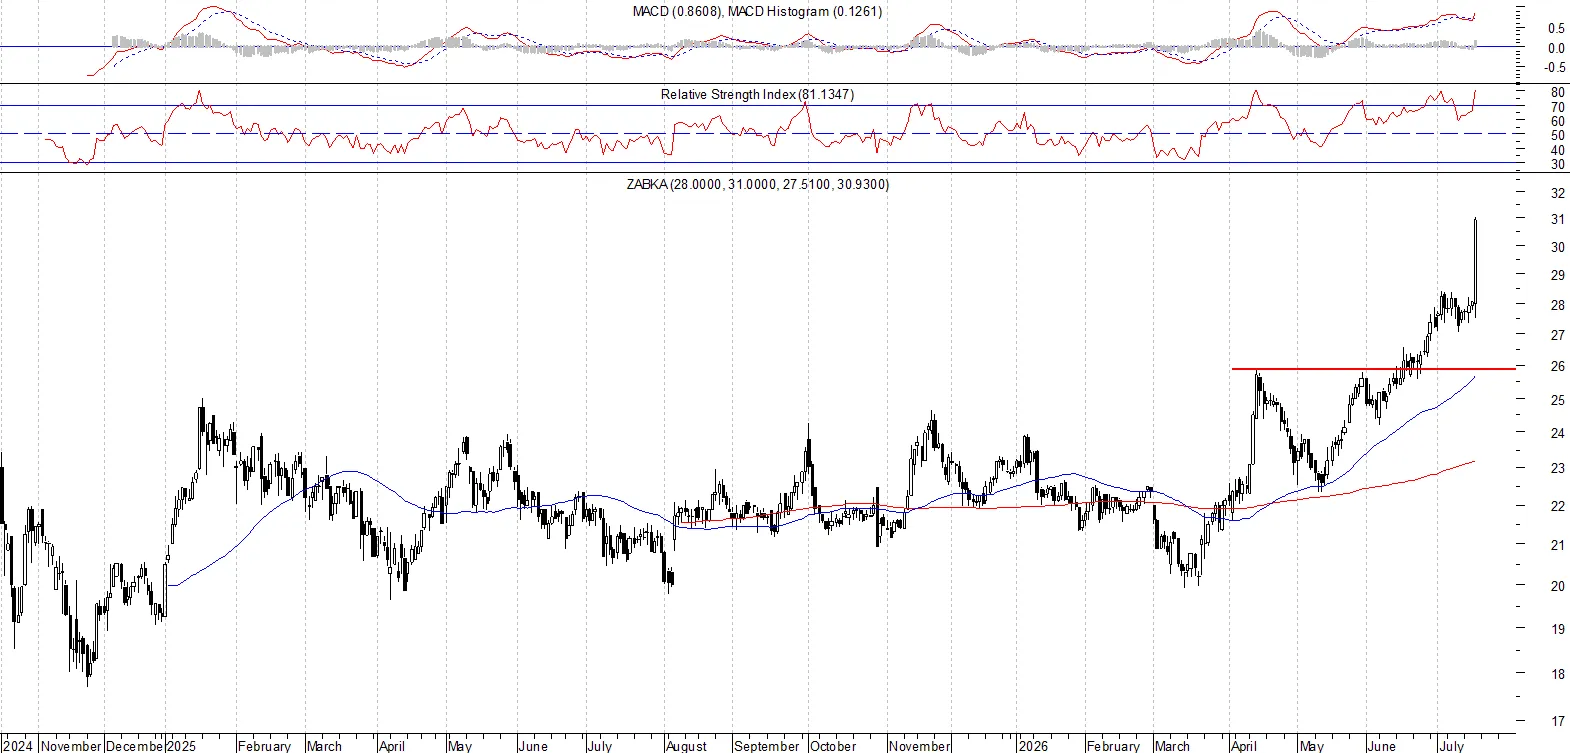Click the price level 20 on right axis
The image size is (1570, 753).
(x=1557, y=586)
